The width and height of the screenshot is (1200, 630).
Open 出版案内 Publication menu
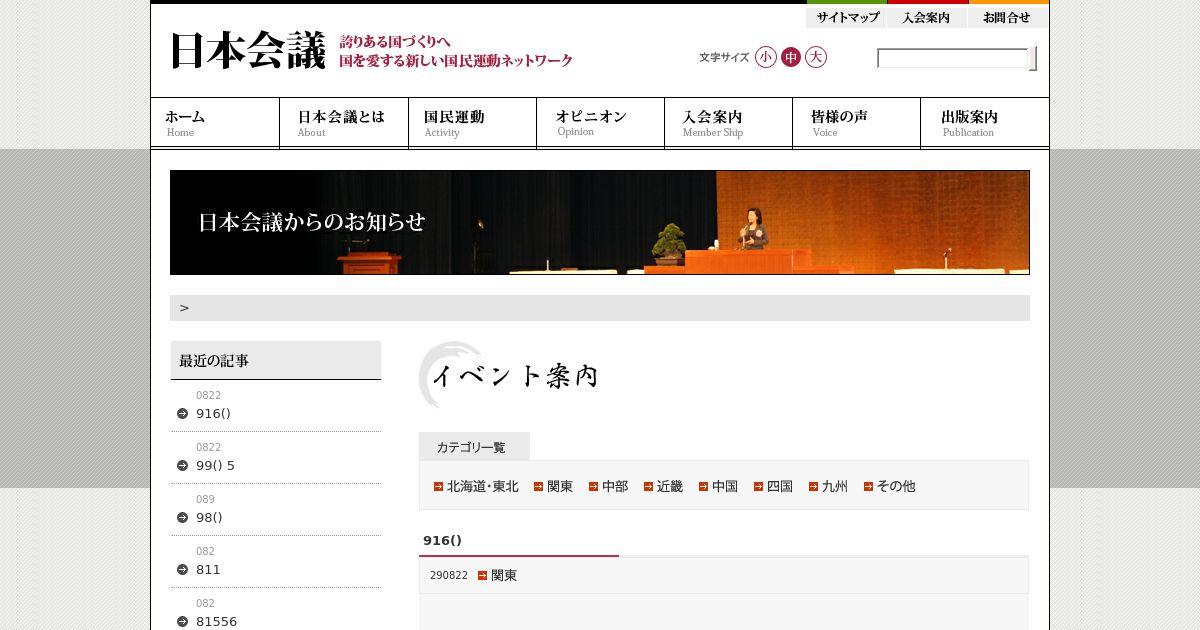pos(985,123)
